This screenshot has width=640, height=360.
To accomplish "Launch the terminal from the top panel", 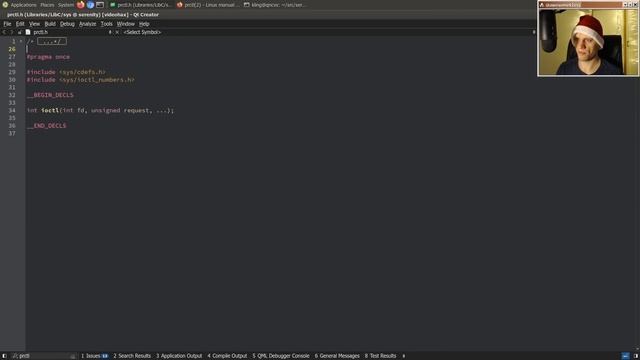I will pos(100,5).
